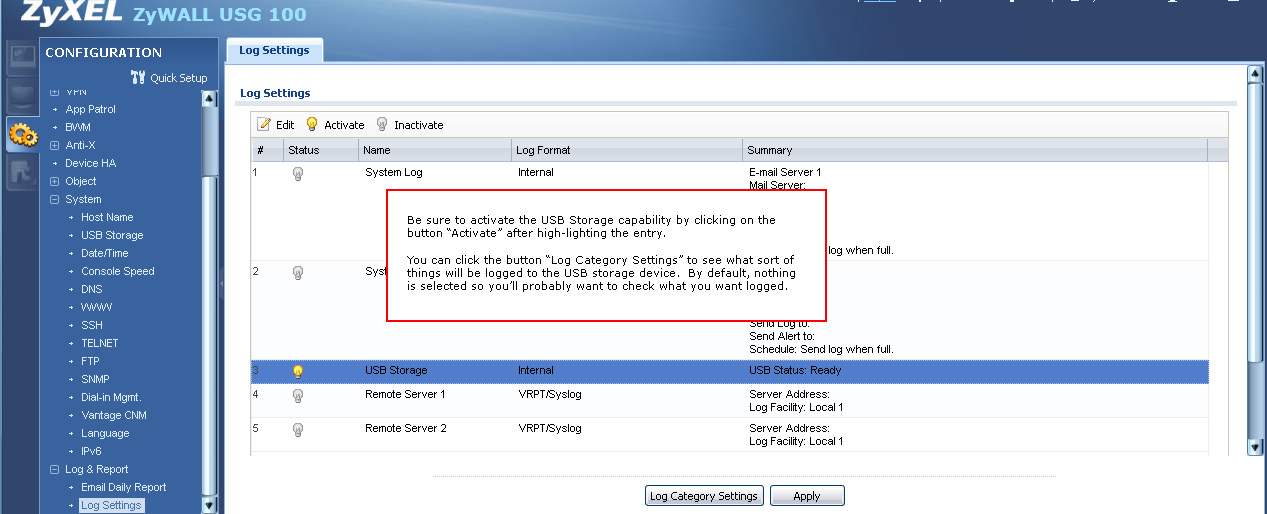
Task: Open USB Storage in the navigation tree
Action: (x=112, y=235)
